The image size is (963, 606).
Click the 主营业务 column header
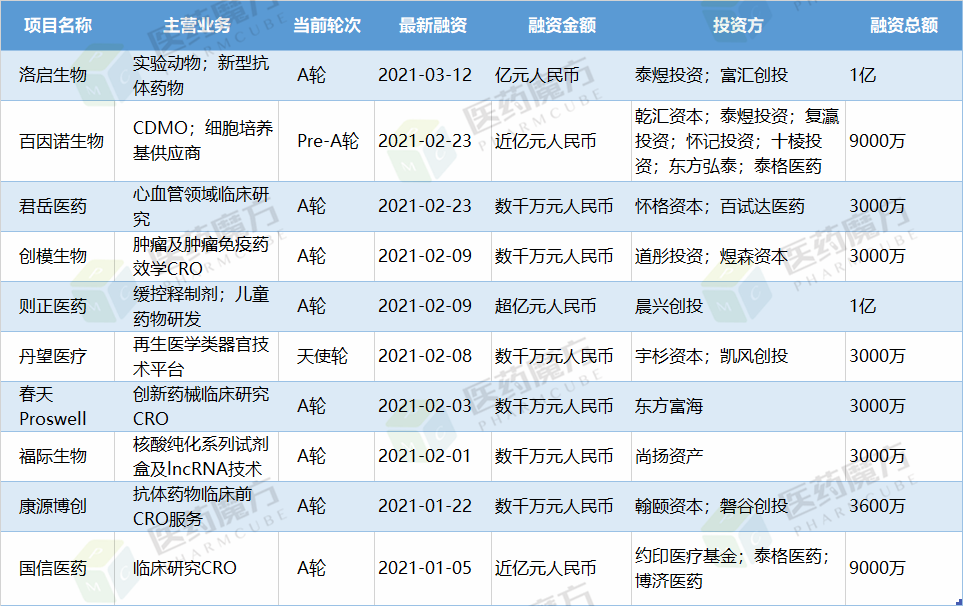pyautogui.click(x=197, y=25)
